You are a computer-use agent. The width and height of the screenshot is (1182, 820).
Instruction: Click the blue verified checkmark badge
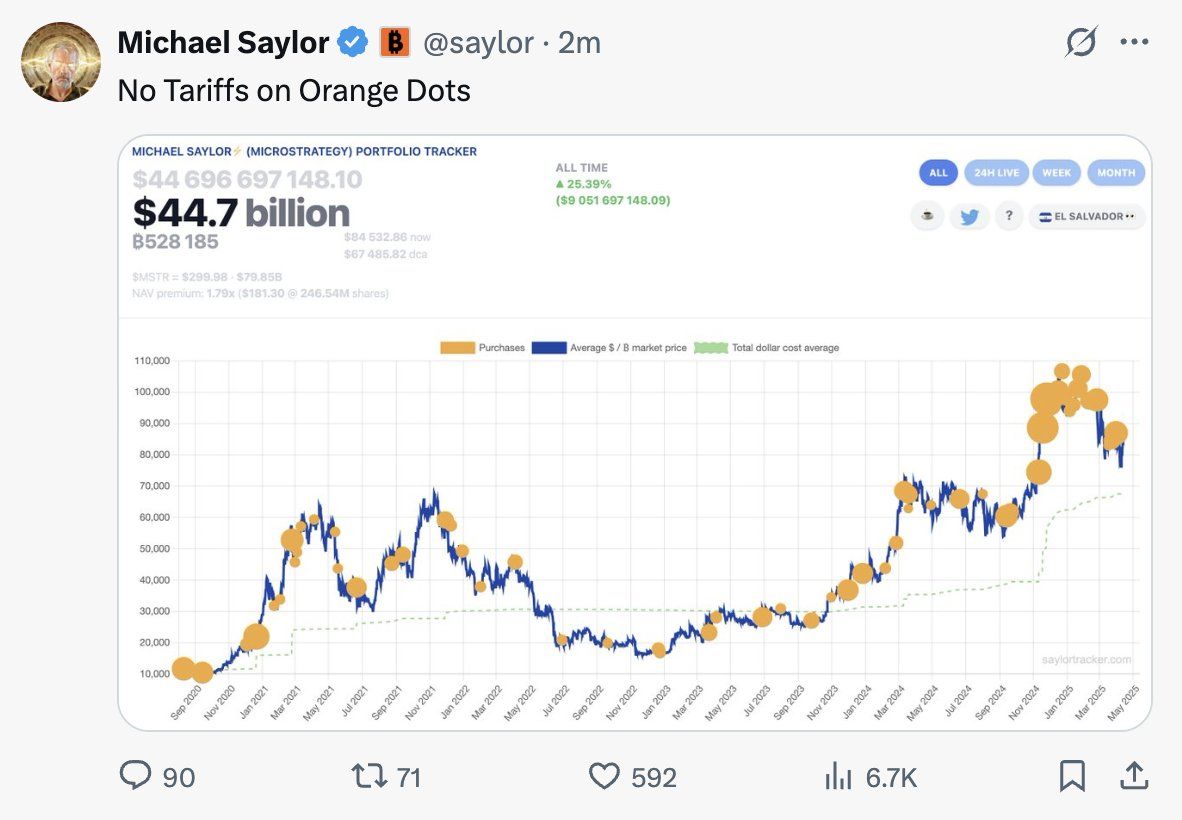pos(352,42)
